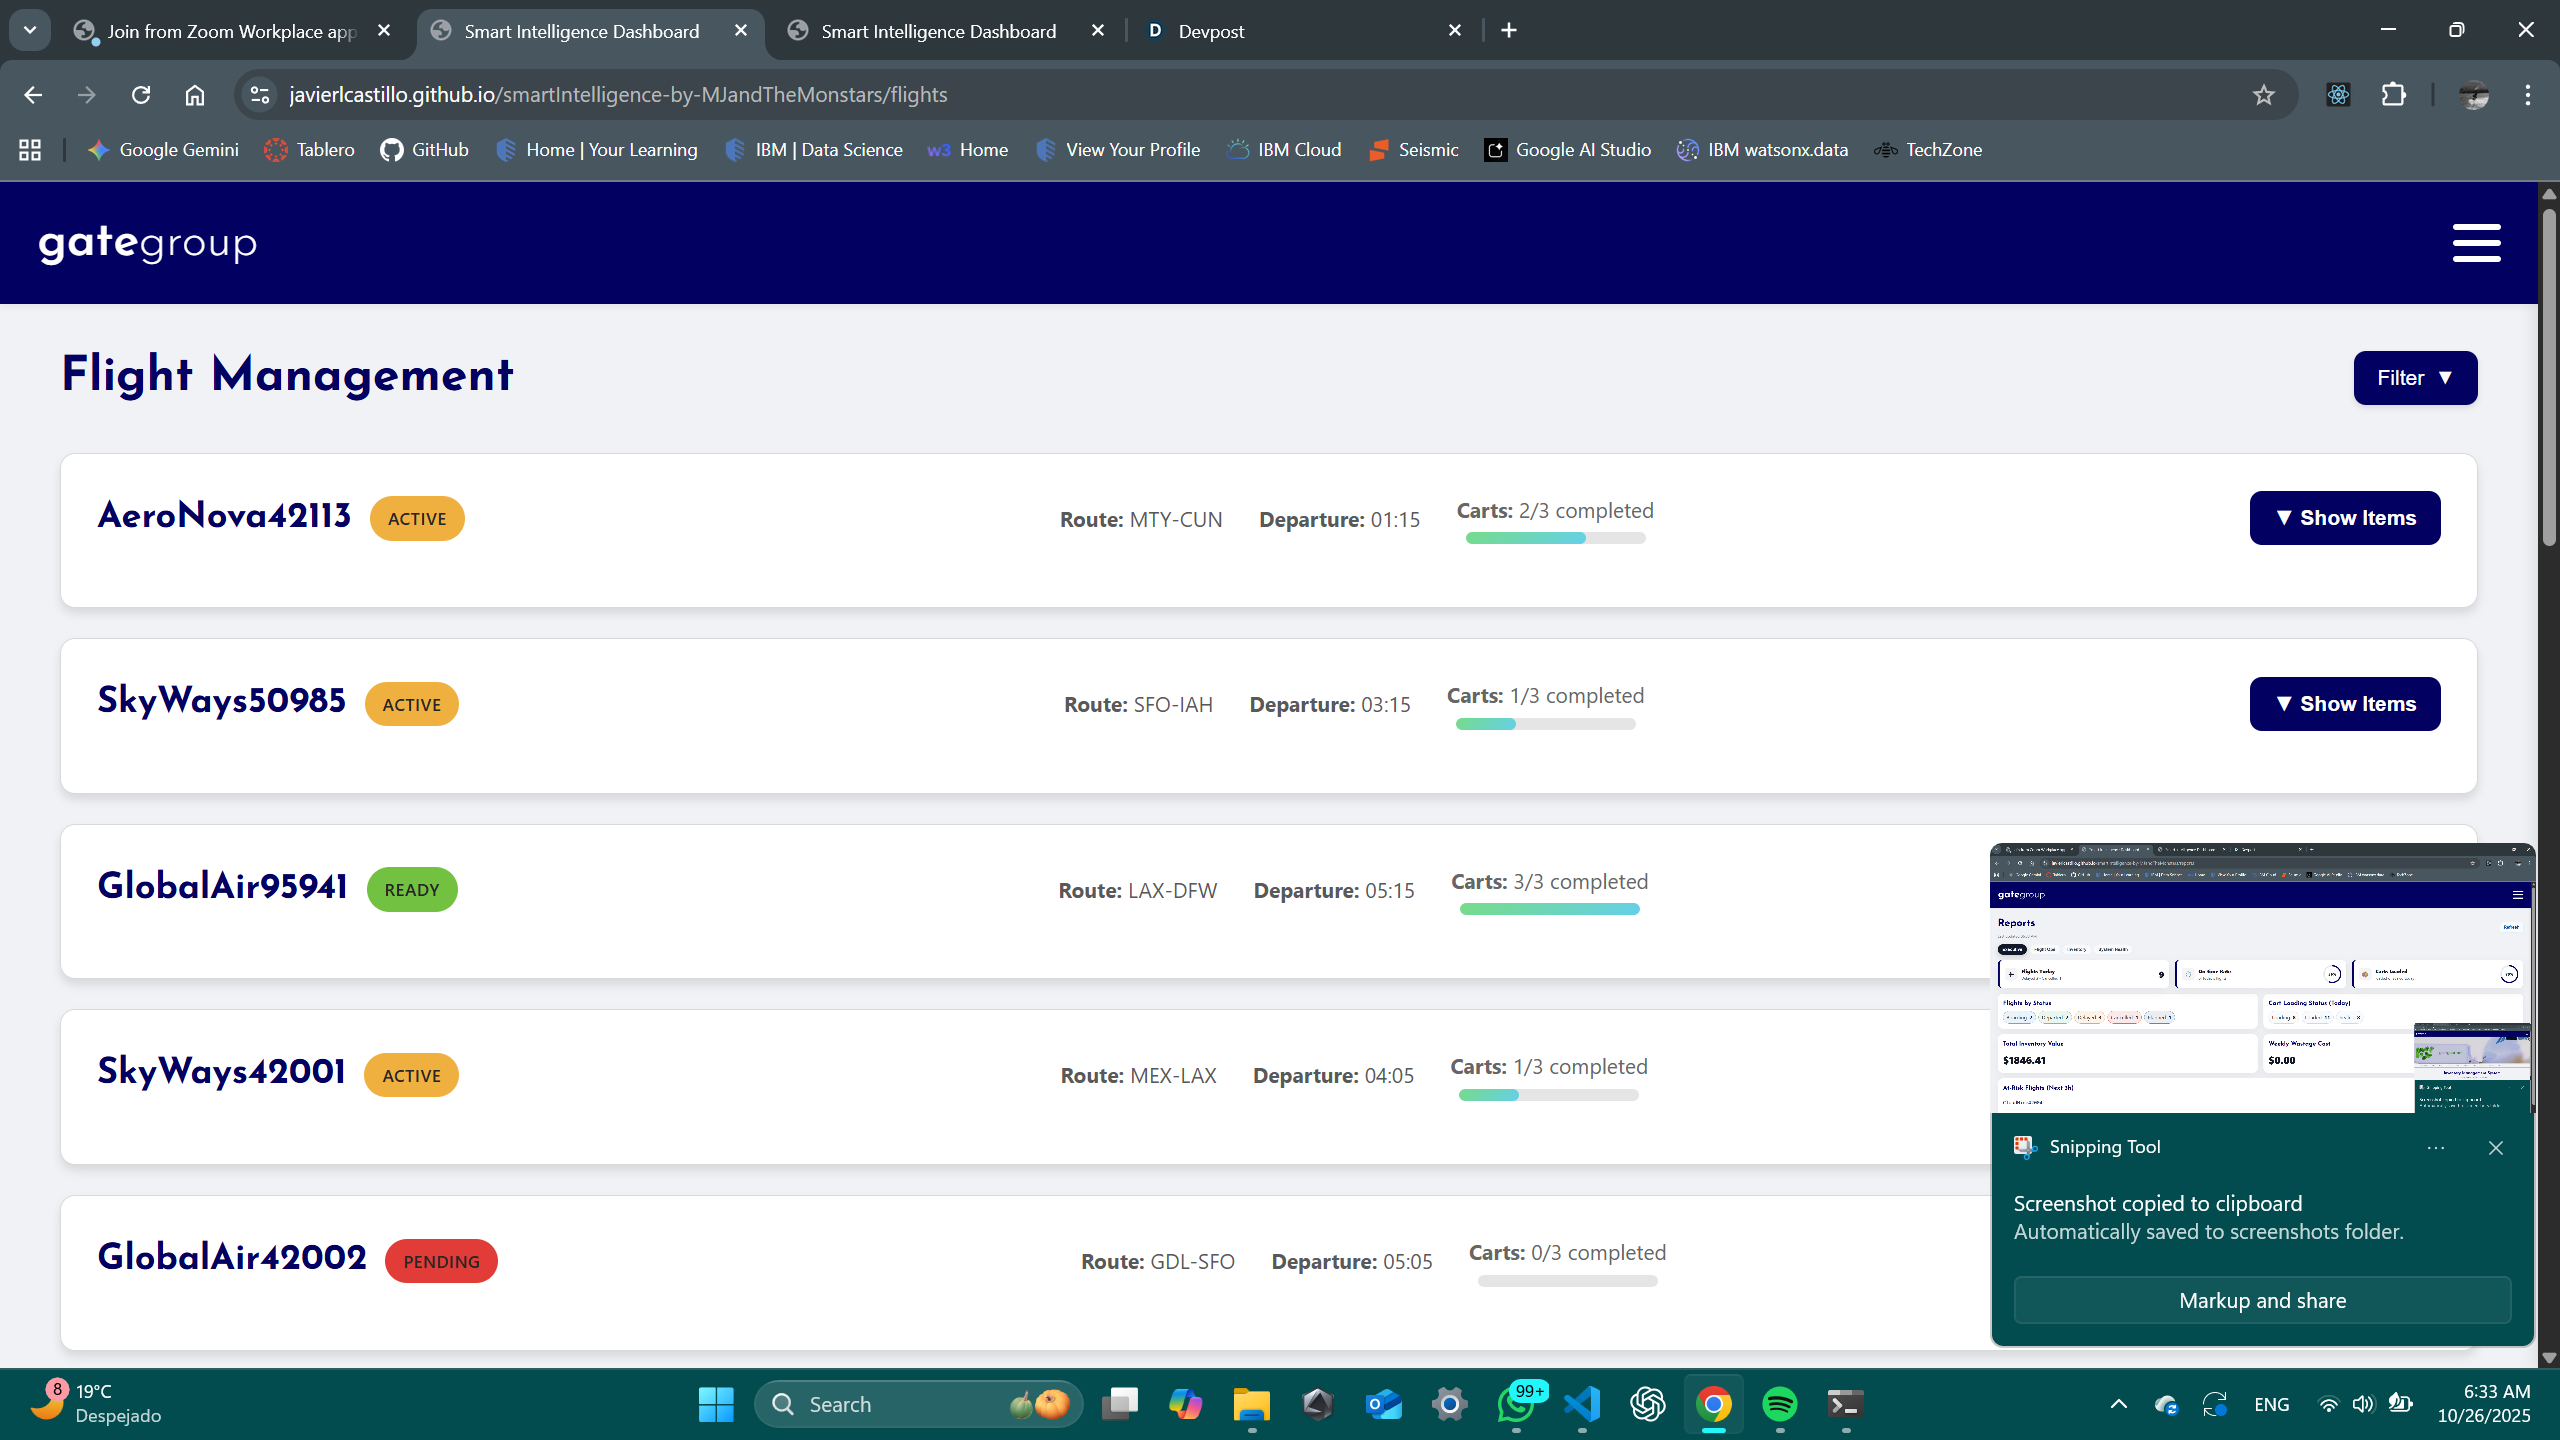The image size is (2560, 1440).
Task: Open Spotify from the taskbar
Action: [1779, 1404]
